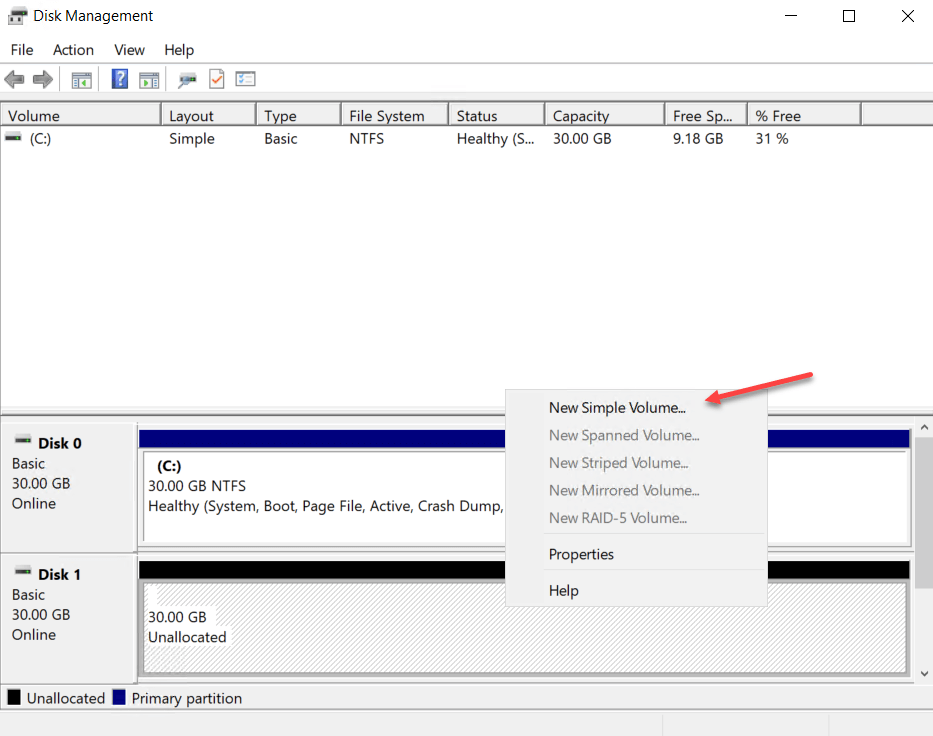Image resolution: width=933 pixels, height=736 pixels.
Task: Click Help in the context menu
Action: click(564, 591)
